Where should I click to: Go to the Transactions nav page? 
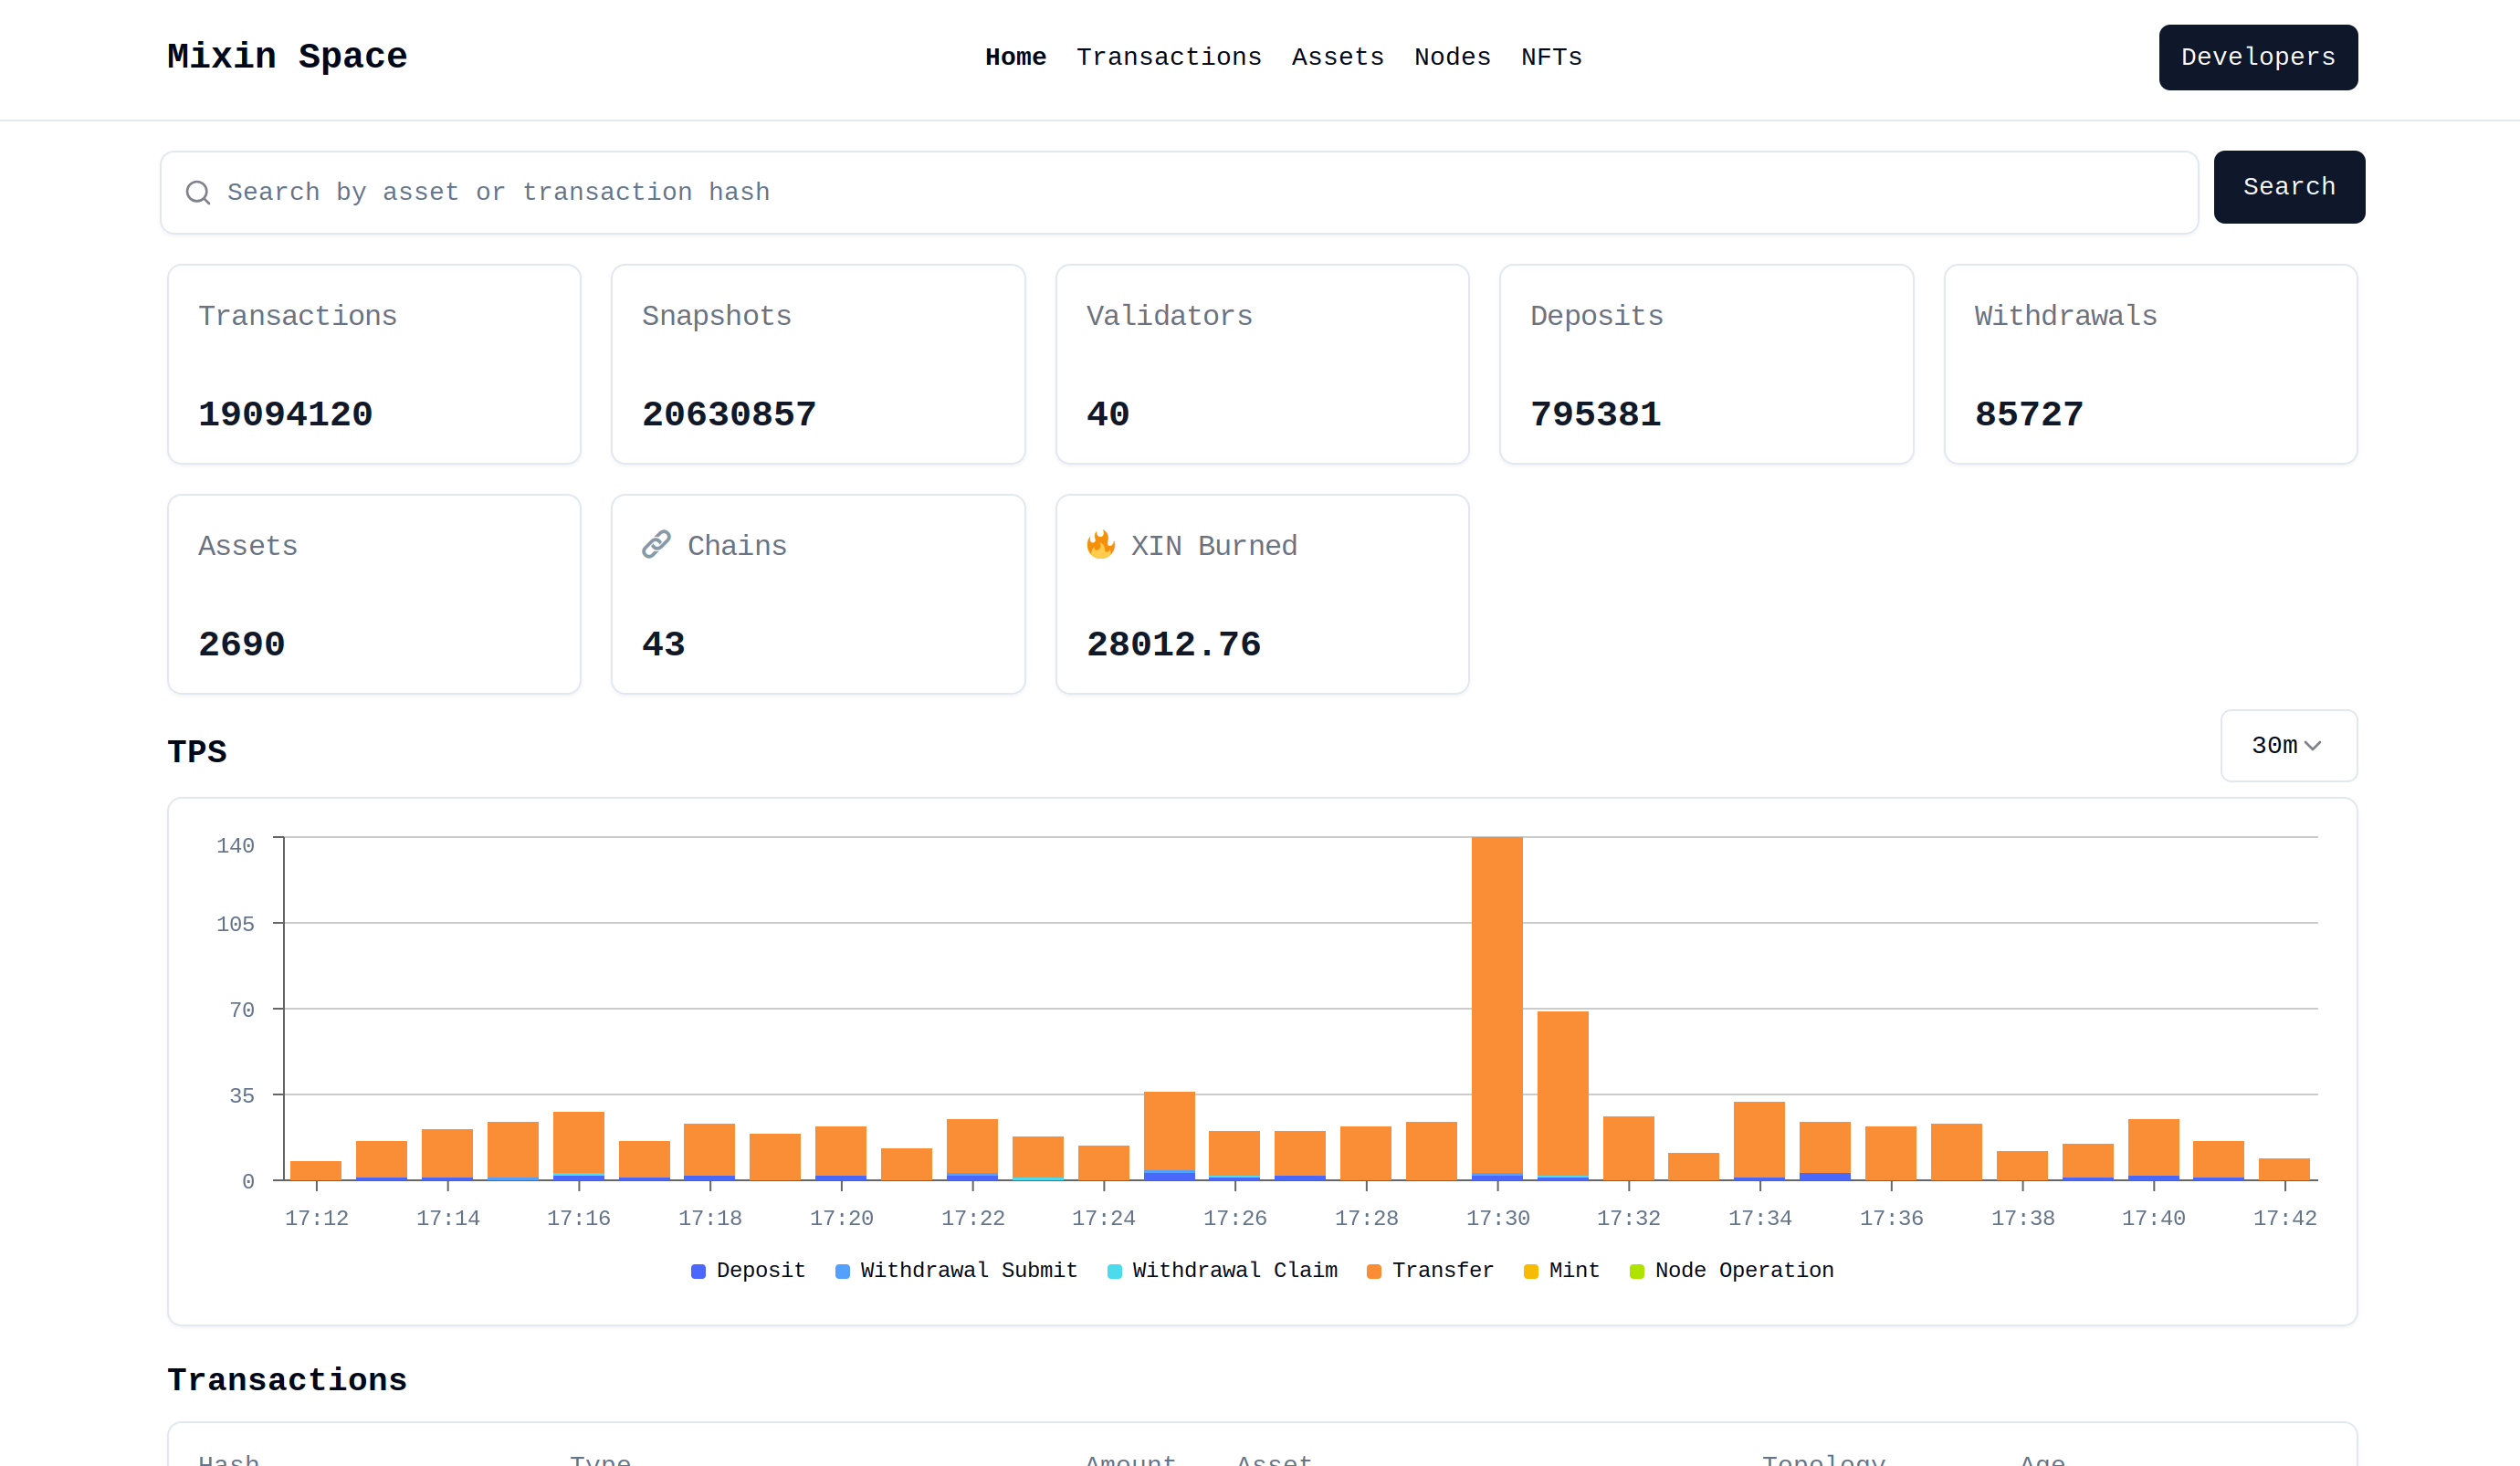click(1169, 57)
